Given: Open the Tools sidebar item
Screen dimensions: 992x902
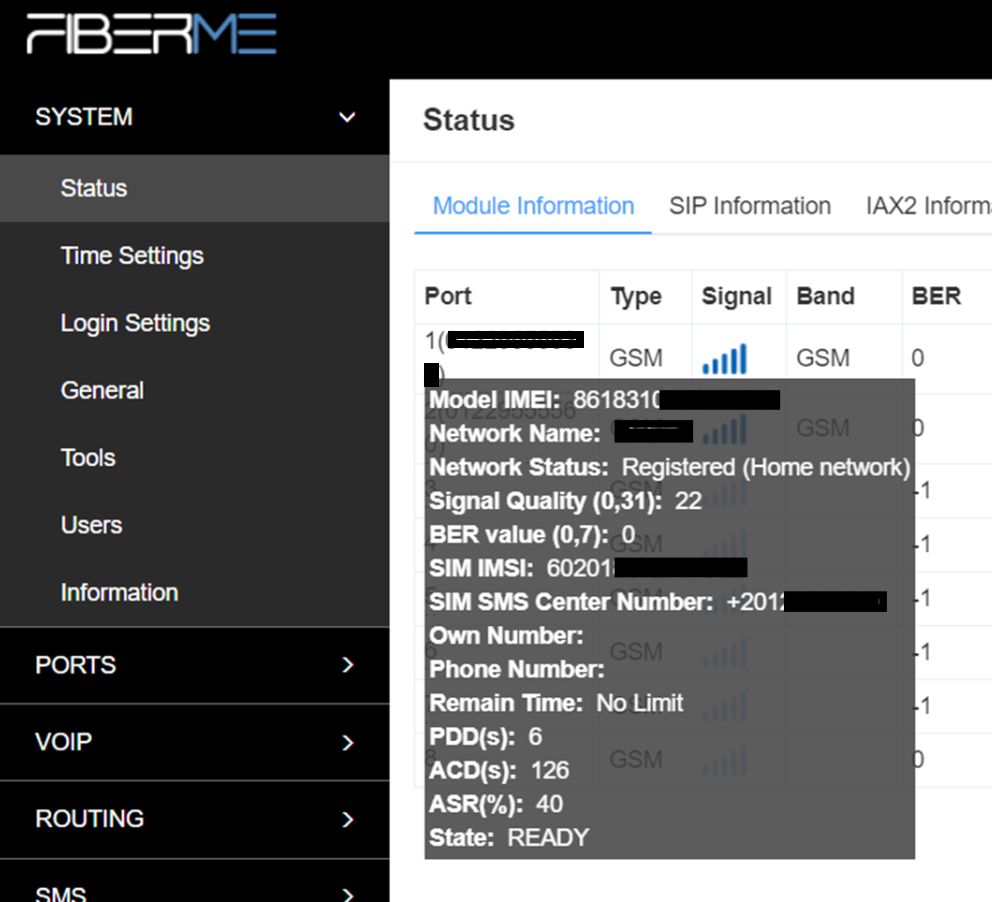Looking at the screenshot, I should (195, 457).
